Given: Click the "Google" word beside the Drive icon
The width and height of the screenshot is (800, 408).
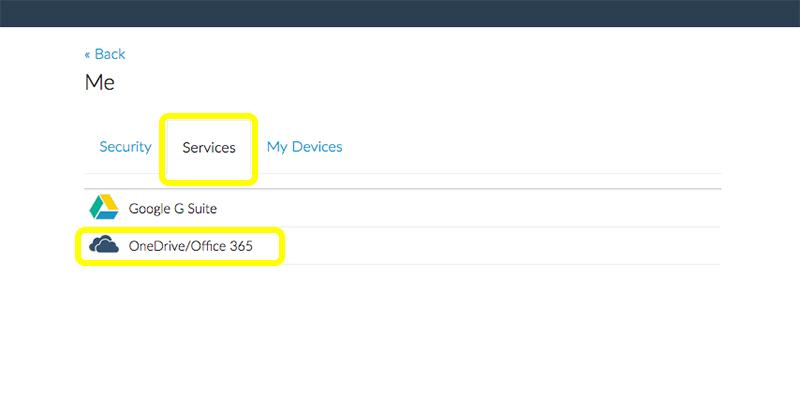Looking at the screenshot, I should pos(149,209).
